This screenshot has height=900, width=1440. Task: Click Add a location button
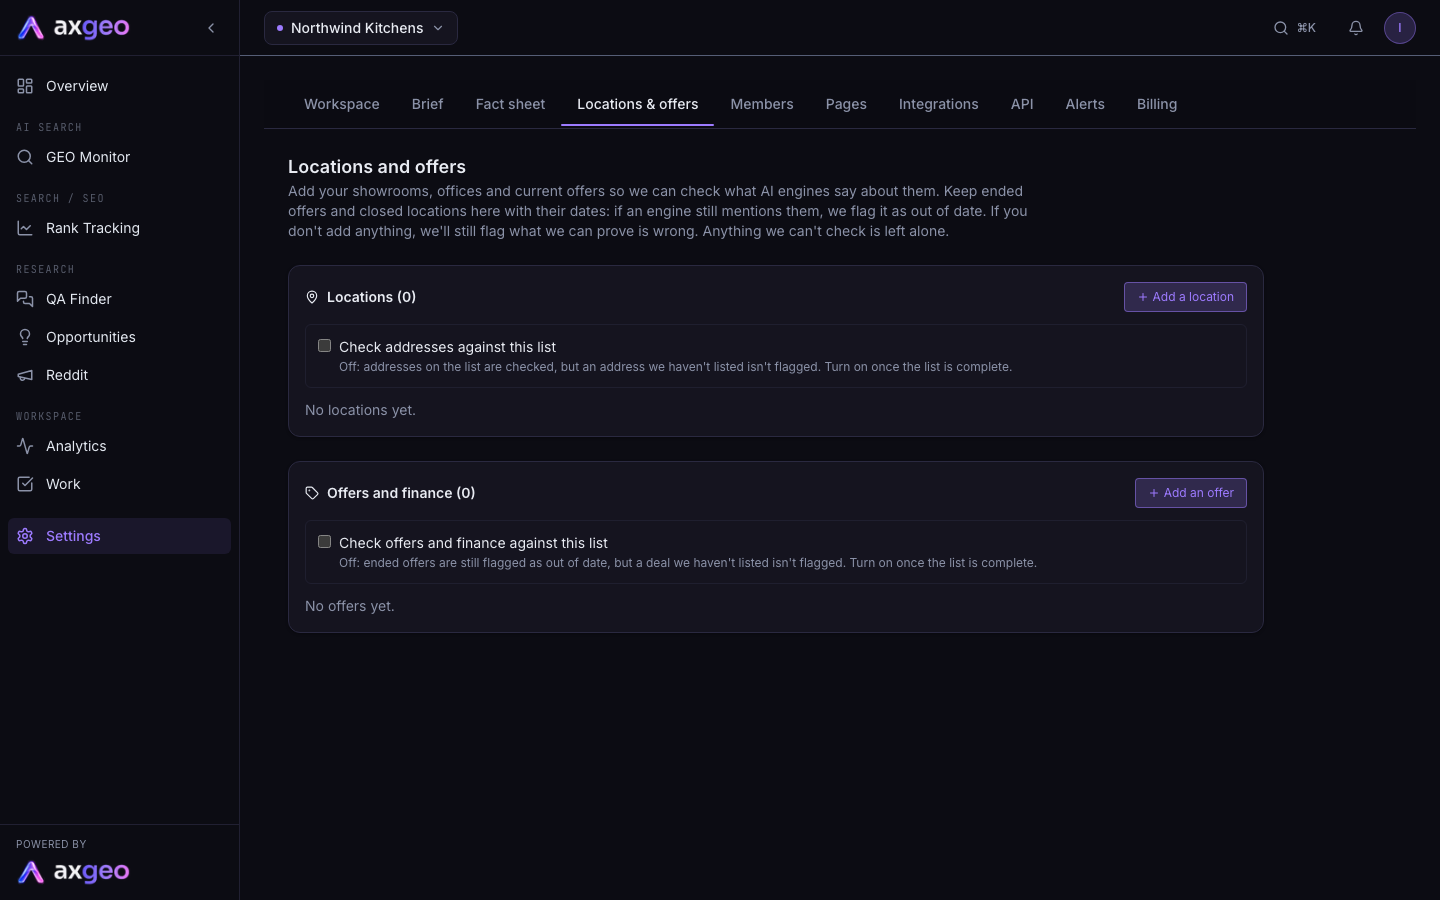click(x=1185, y=297)
